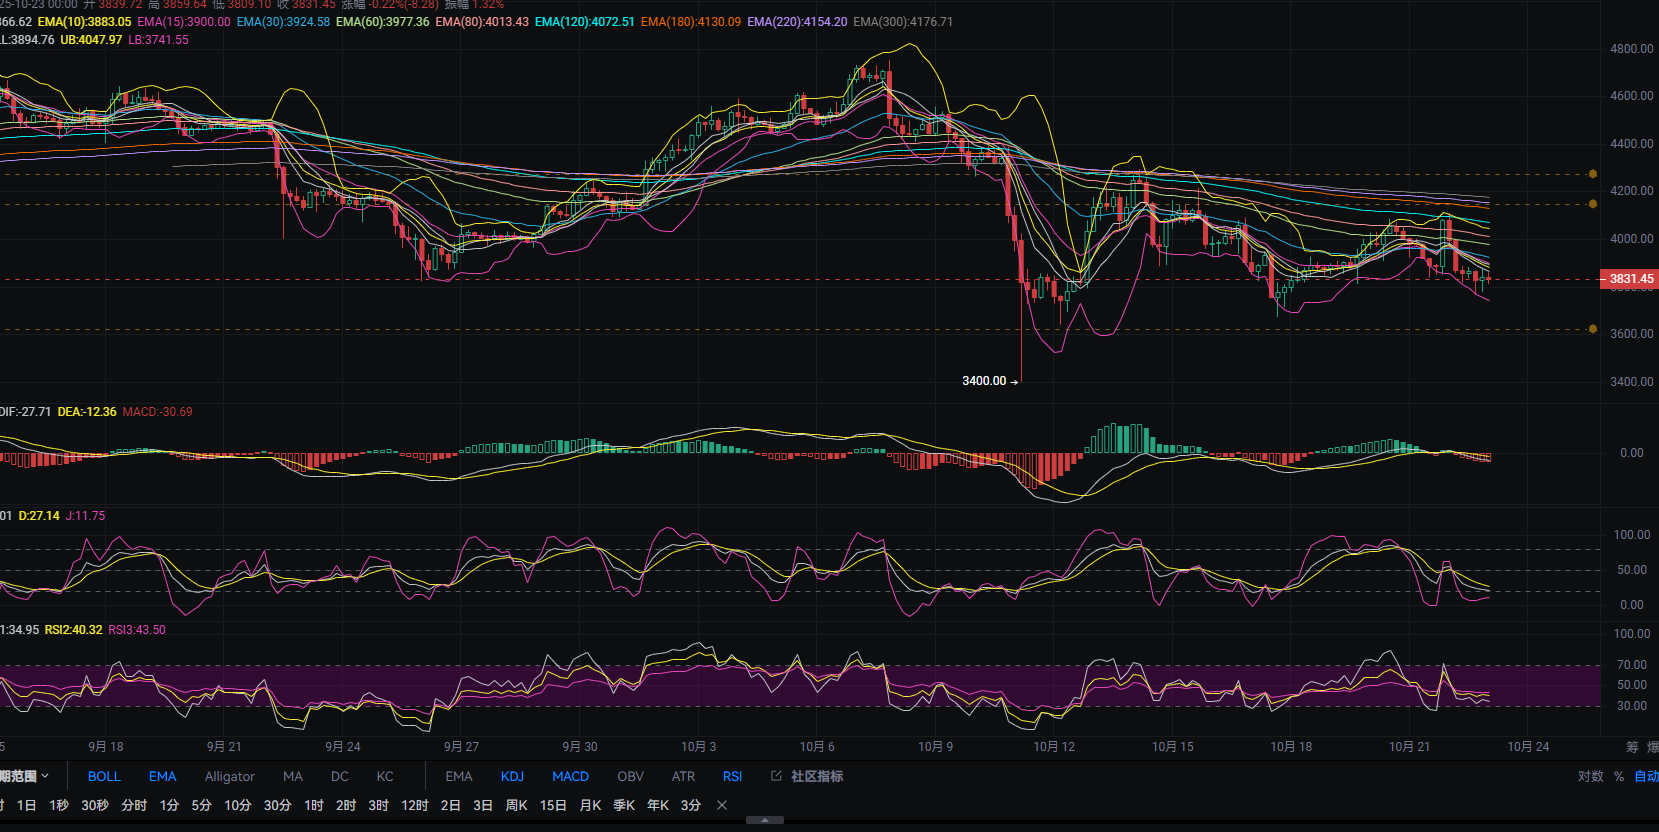1659x832 pixels.
Task: Open the 社区指标 community indicators pop-out icon
Action: [776, 776]
